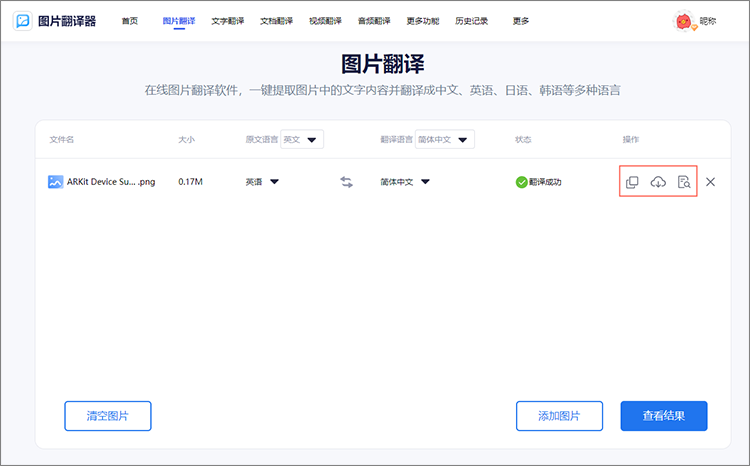Viewport: 750px width, 466px height.
Task: Switch to the 文字翻译 tab
Action: pyautogui.click(x=228, y=21)
